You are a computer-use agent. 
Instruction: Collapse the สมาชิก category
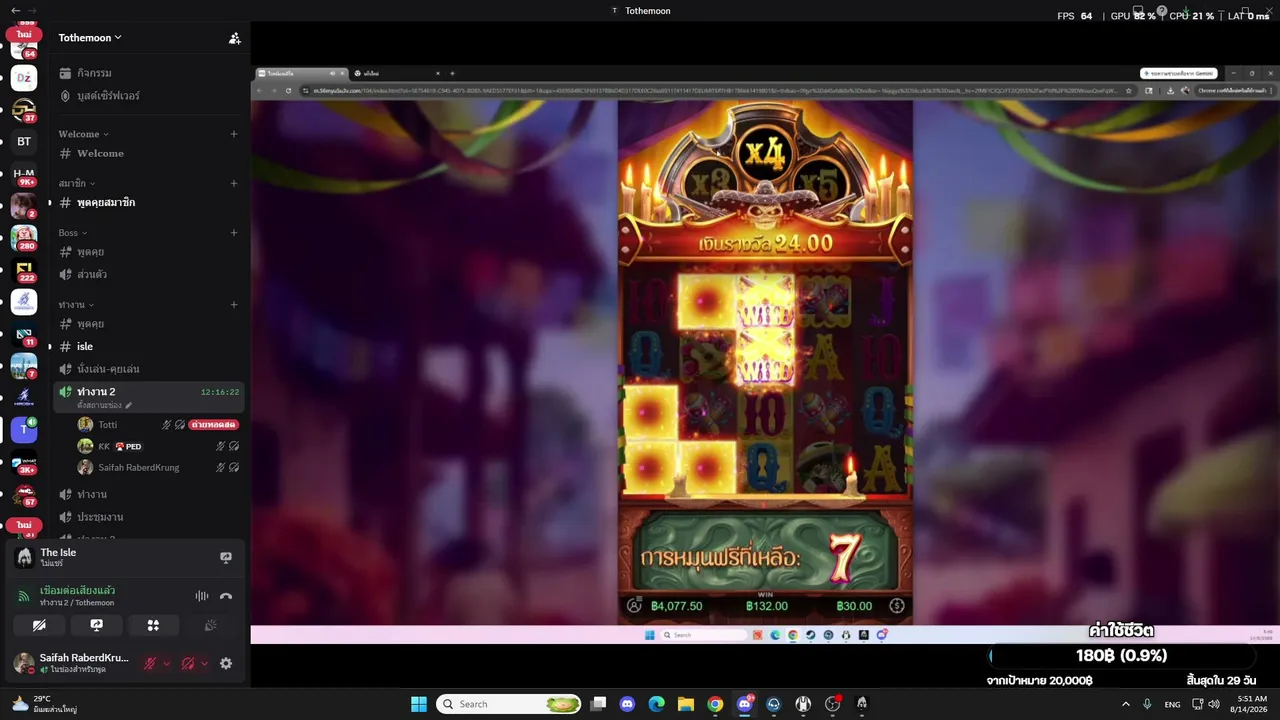pyautogui.click(x=77, y=183)
